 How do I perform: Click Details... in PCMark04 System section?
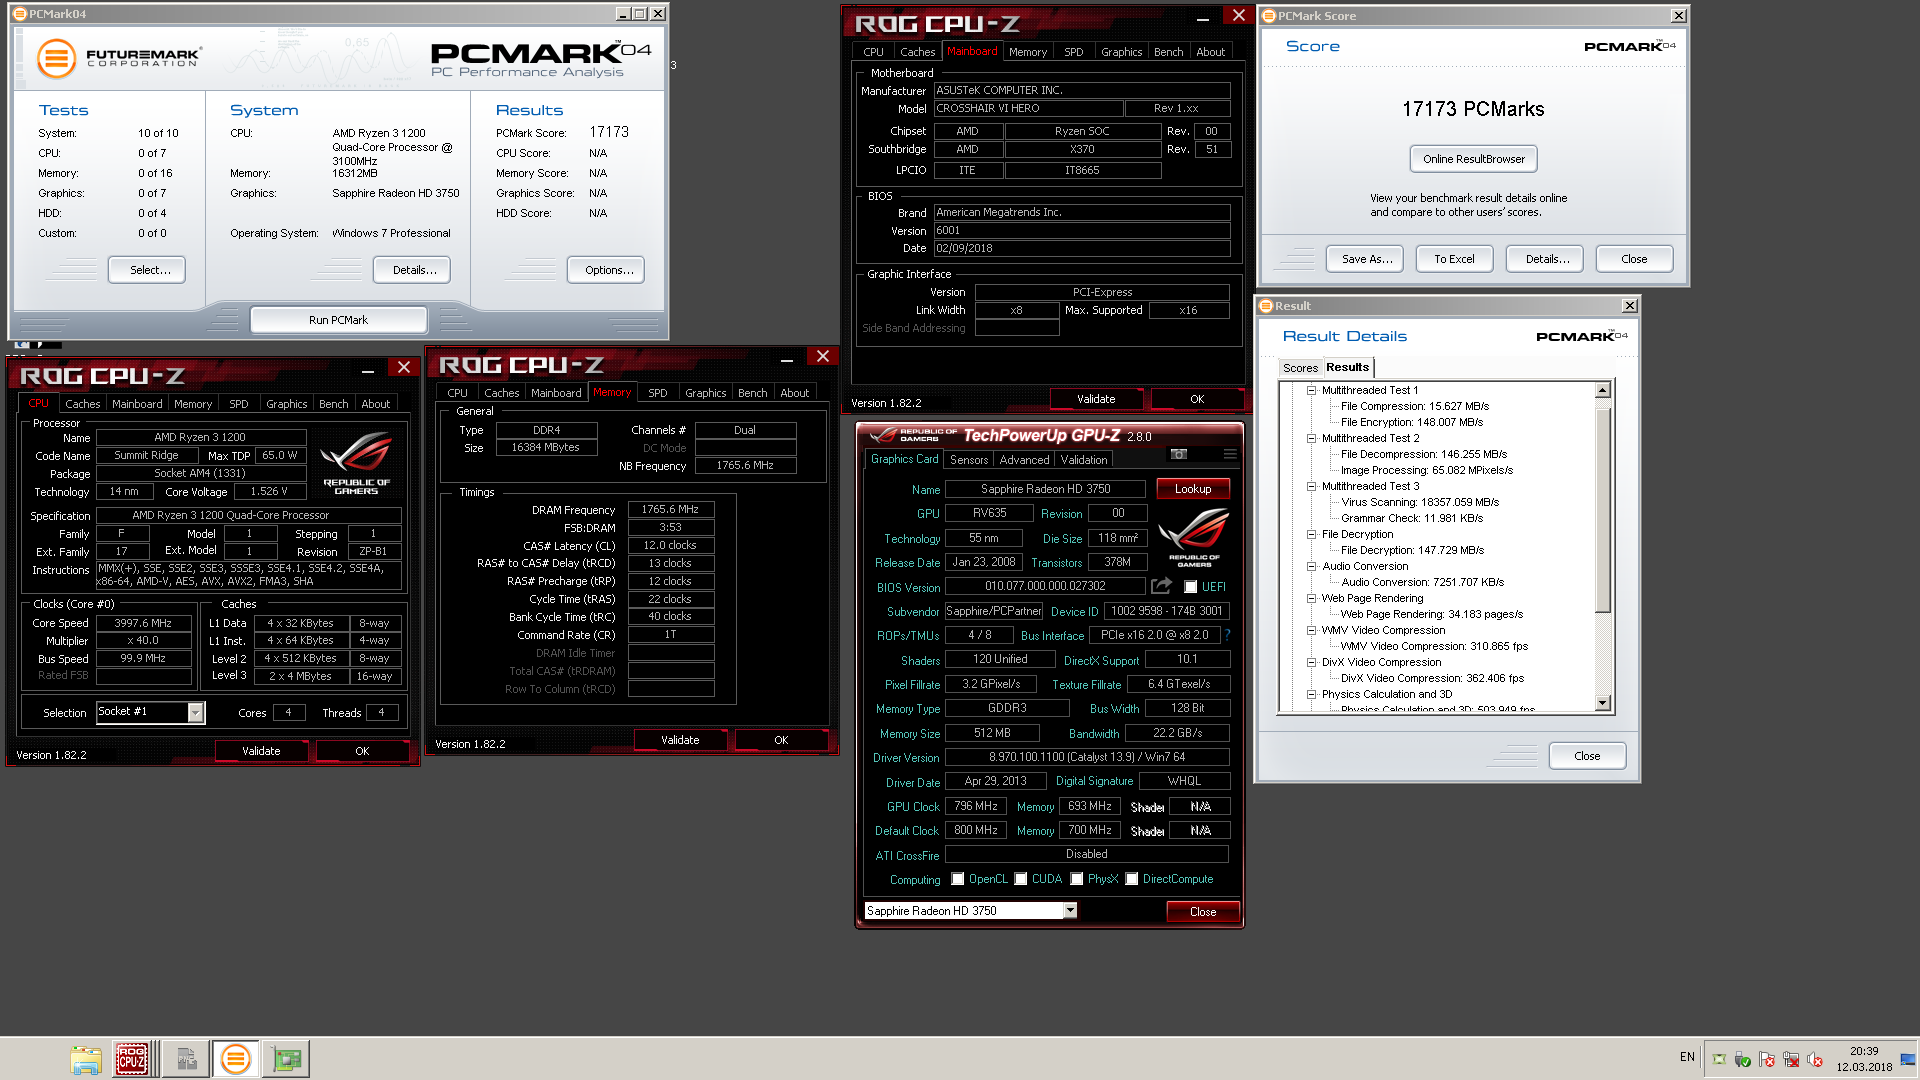point(412,270)
